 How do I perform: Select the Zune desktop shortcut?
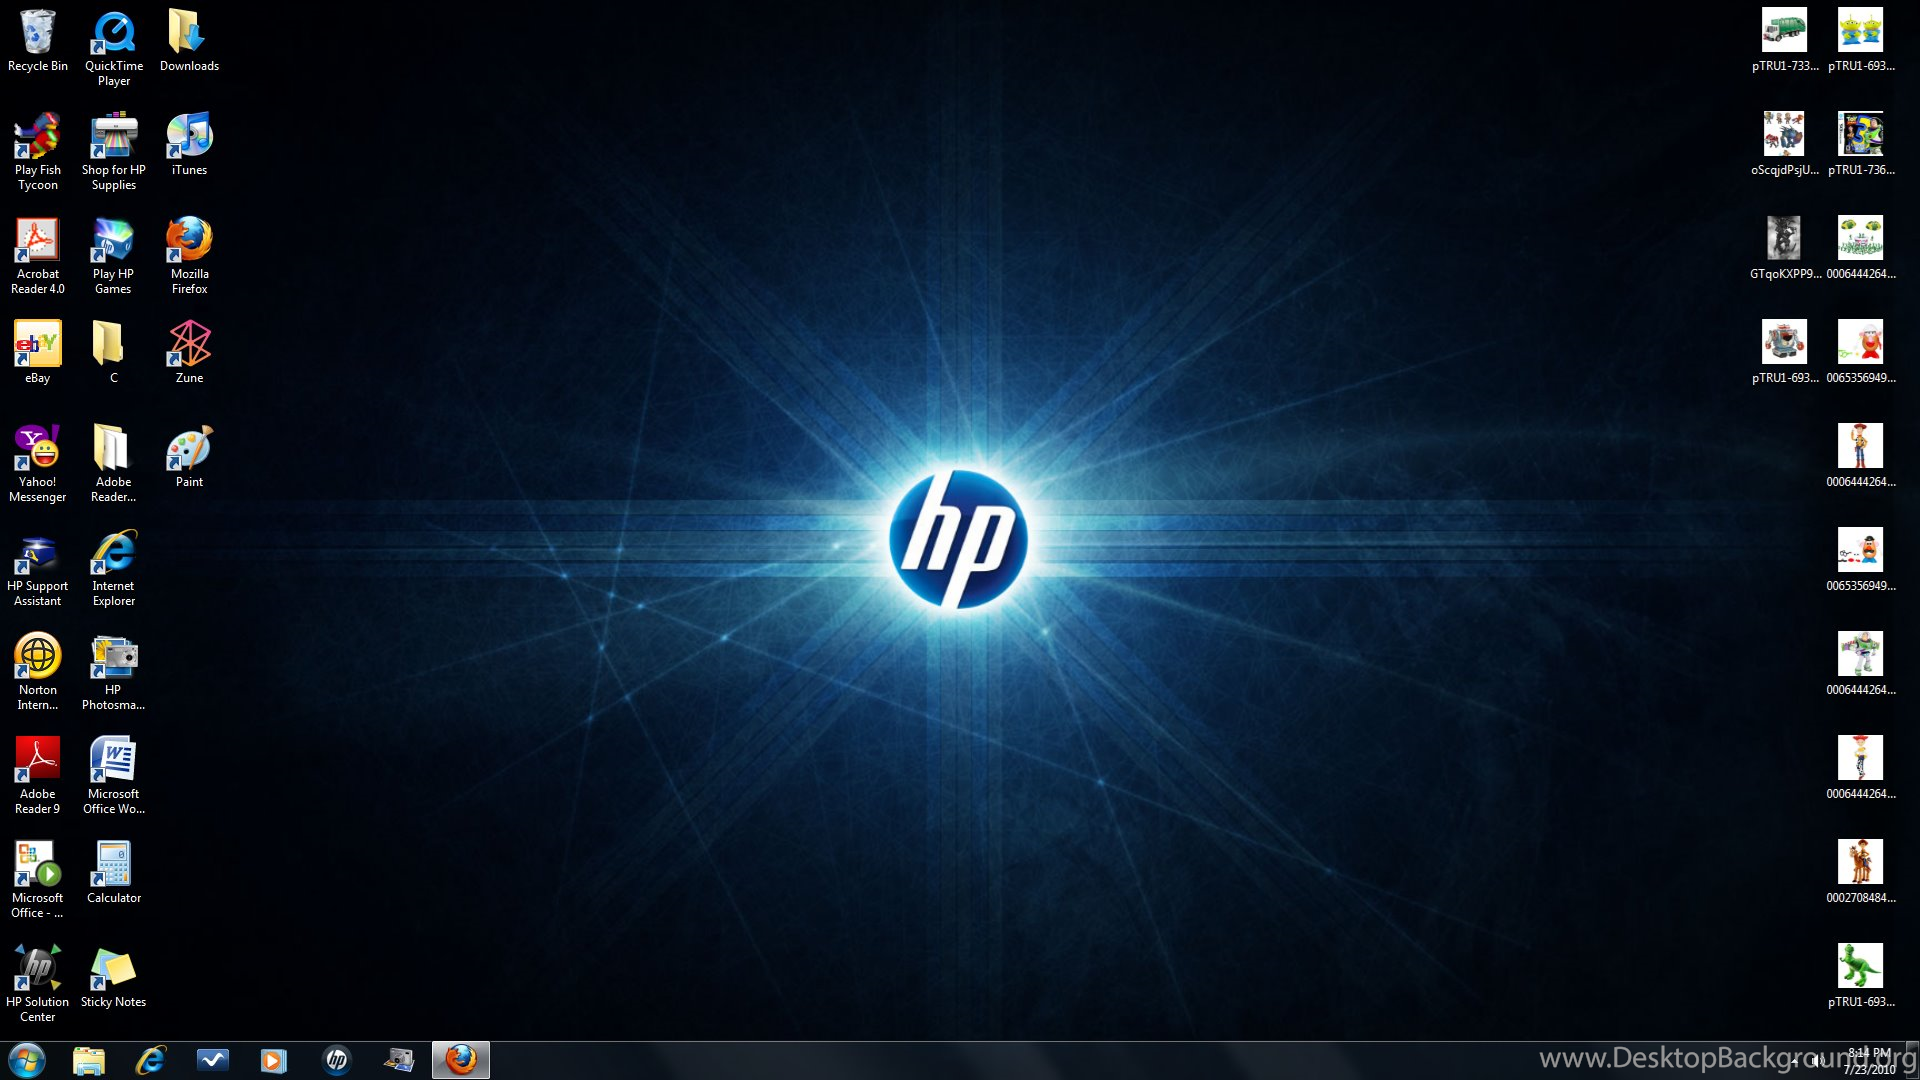[x=189, y=352]
